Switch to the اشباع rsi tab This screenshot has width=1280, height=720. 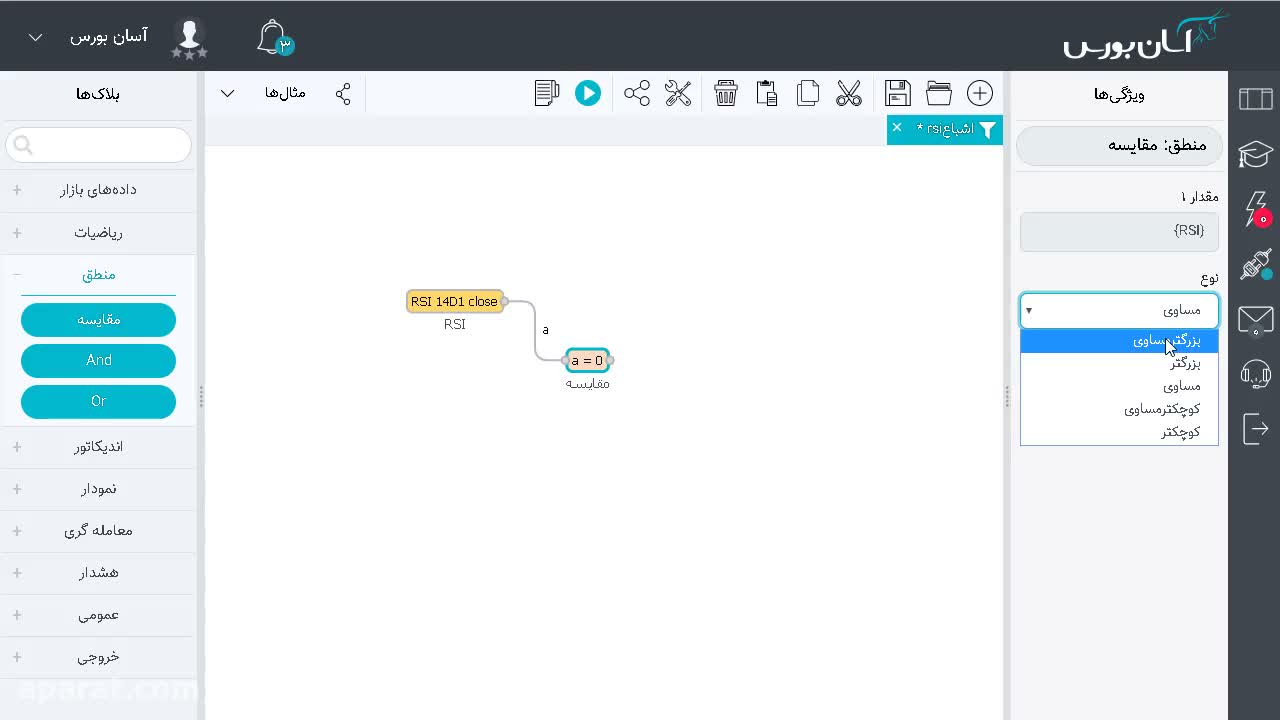[x=946, y=129]
